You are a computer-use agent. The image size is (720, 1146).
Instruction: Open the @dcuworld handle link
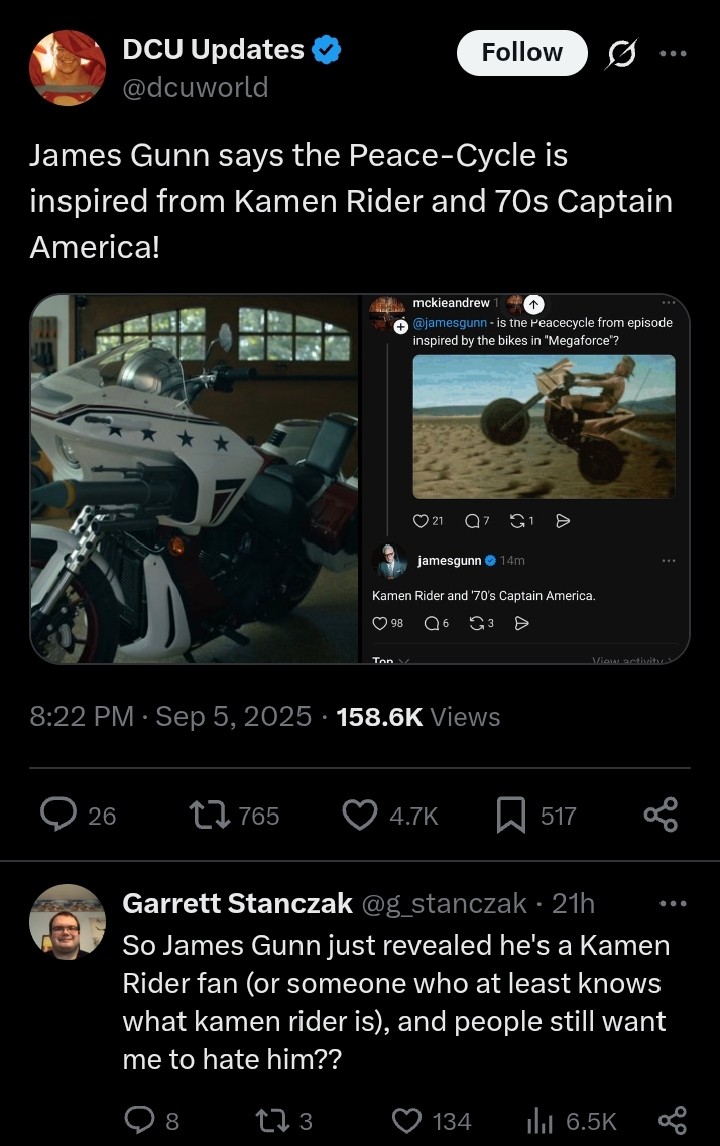click(195, 88)
